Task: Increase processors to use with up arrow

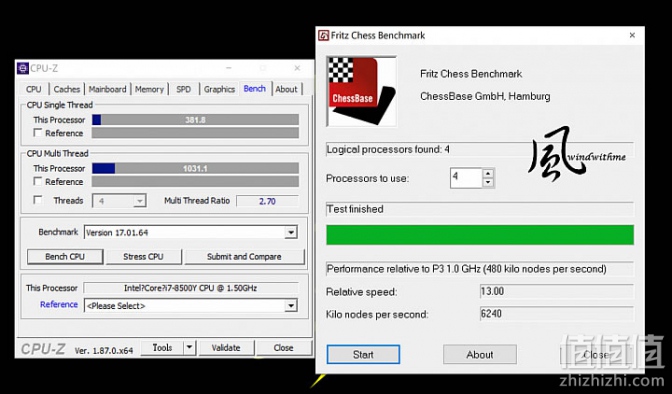Action: 488,173
